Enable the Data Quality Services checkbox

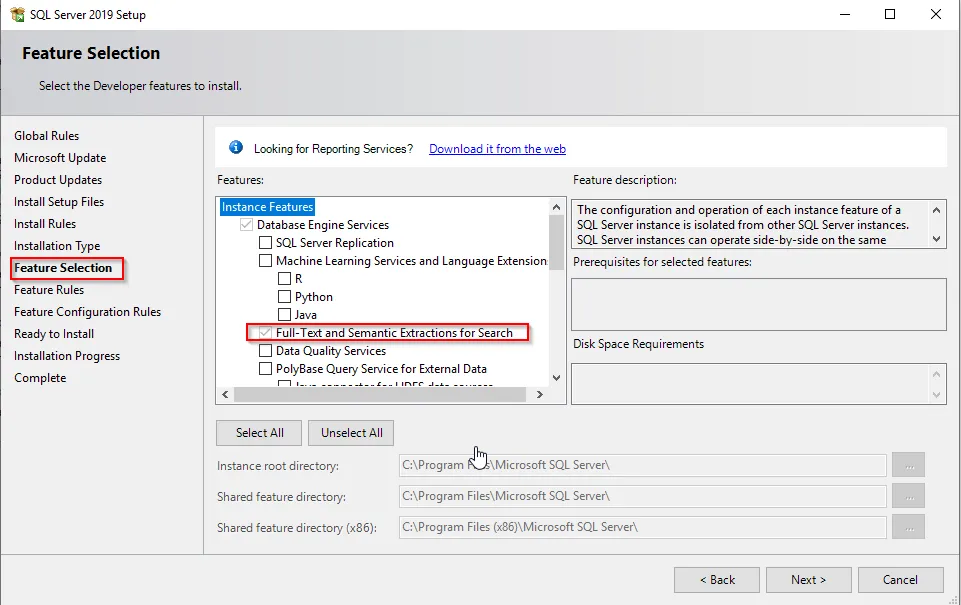coord(265,351)
